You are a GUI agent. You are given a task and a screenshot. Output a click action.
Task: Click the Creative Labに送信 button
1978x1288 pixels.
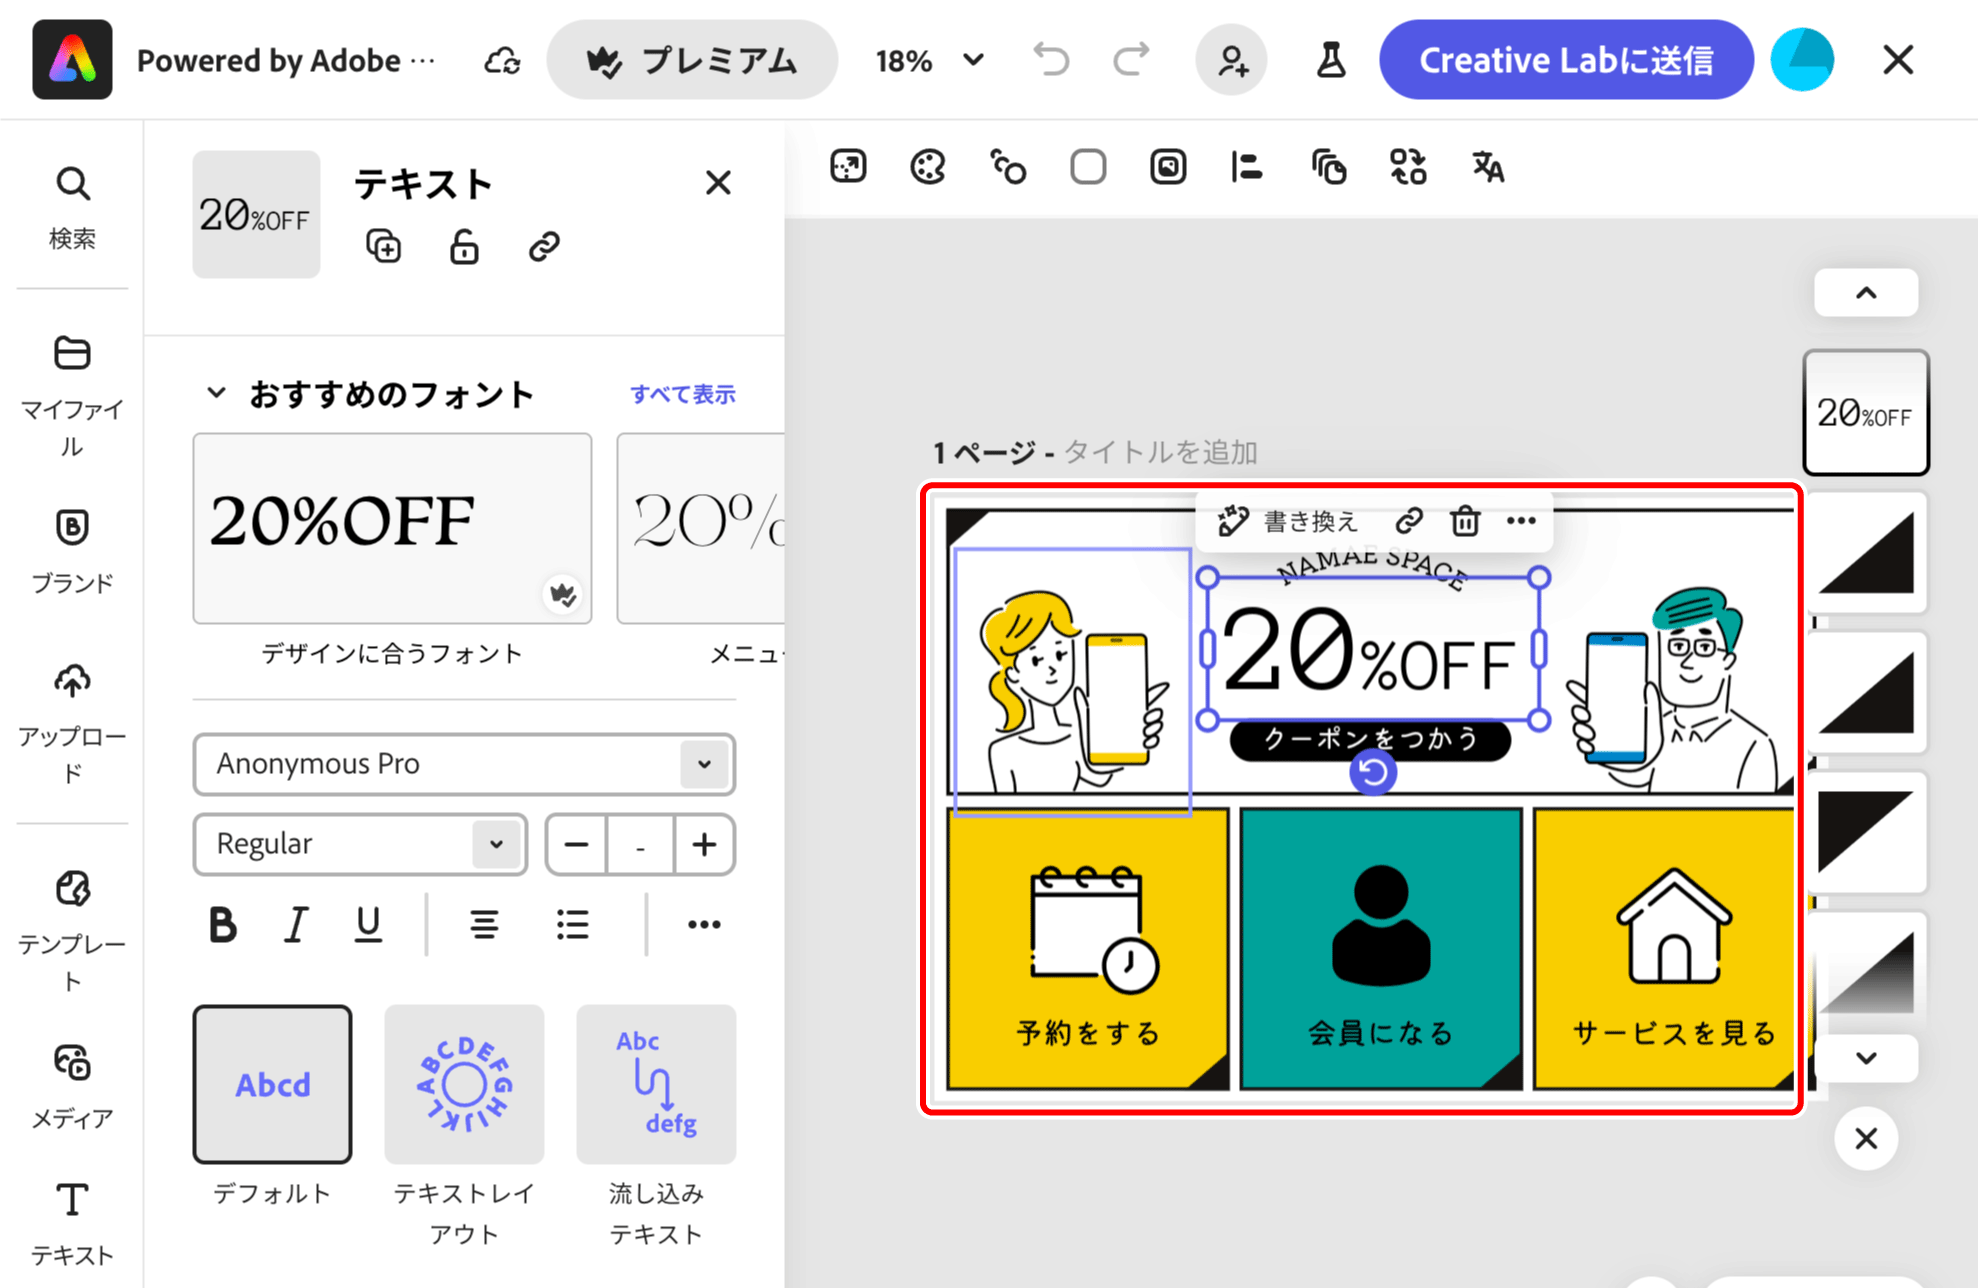pos(1565,60)
